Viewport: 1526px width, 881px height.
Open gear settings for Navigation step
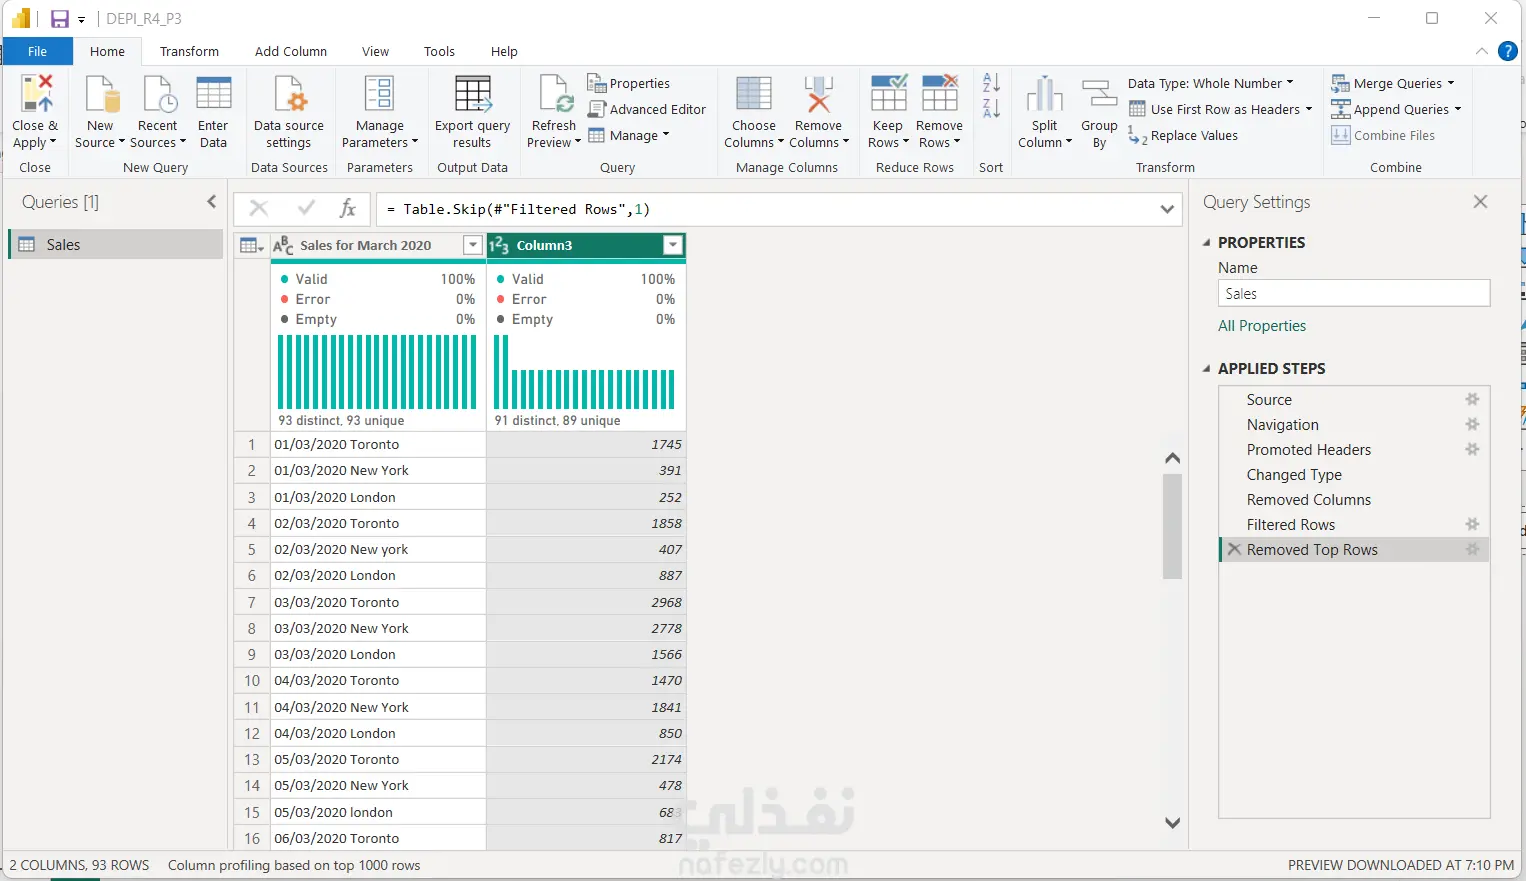tap(1472, 424)
